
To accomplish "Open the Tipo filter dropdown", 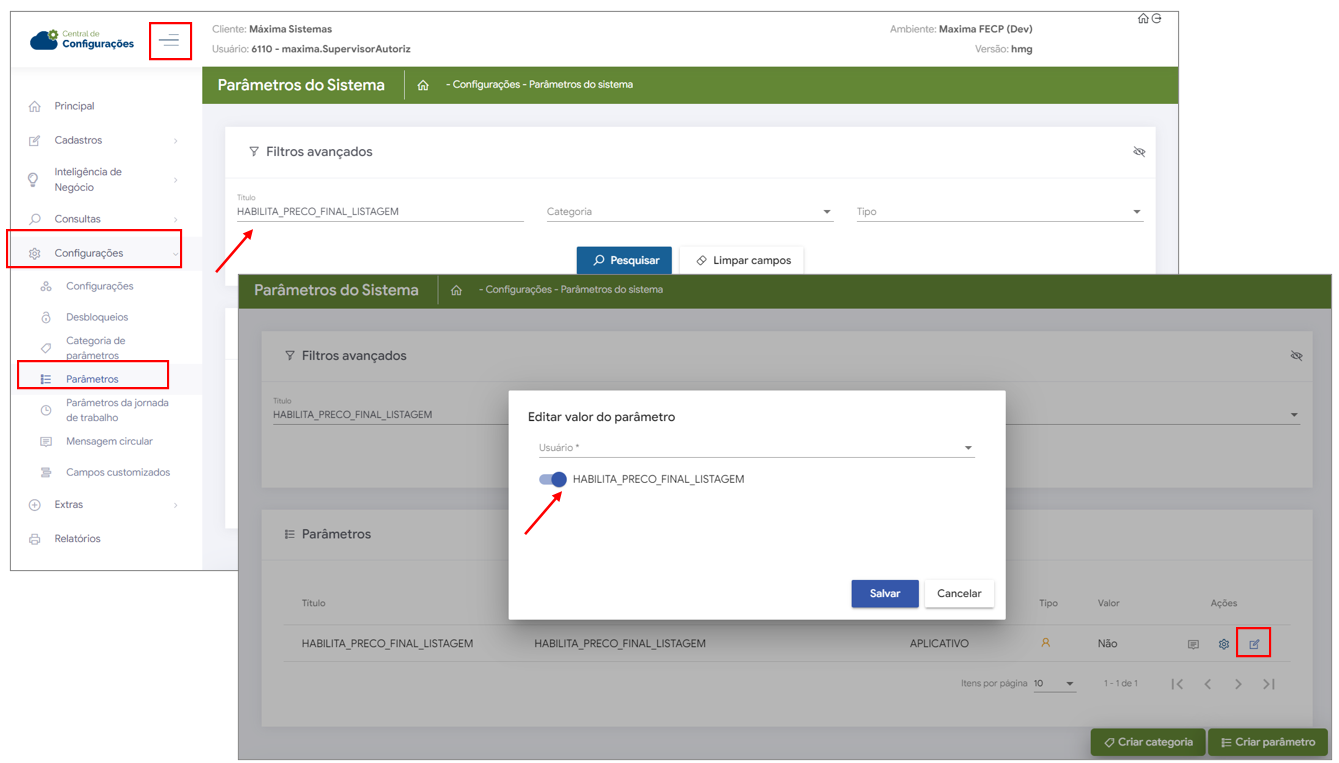I will (x=998, y=212).
